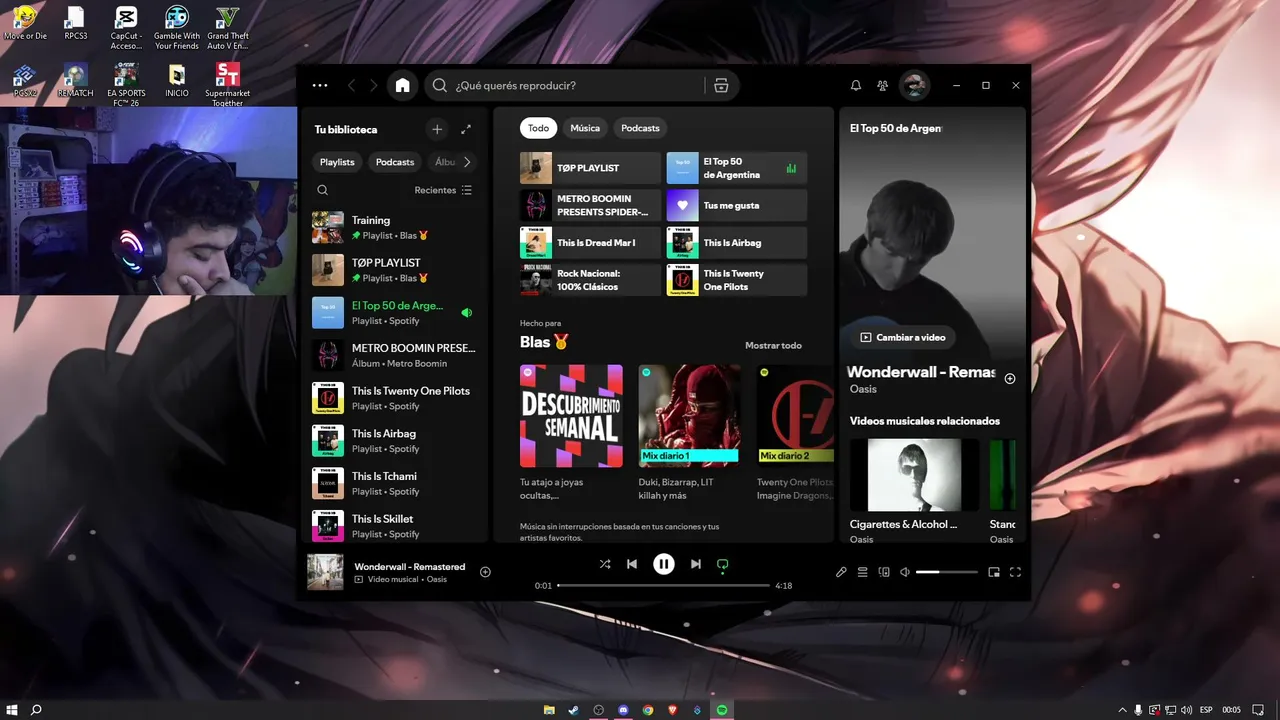Open Discord from the taskbar
Screen dimensions: 1280x720
[x=623, y=710]
